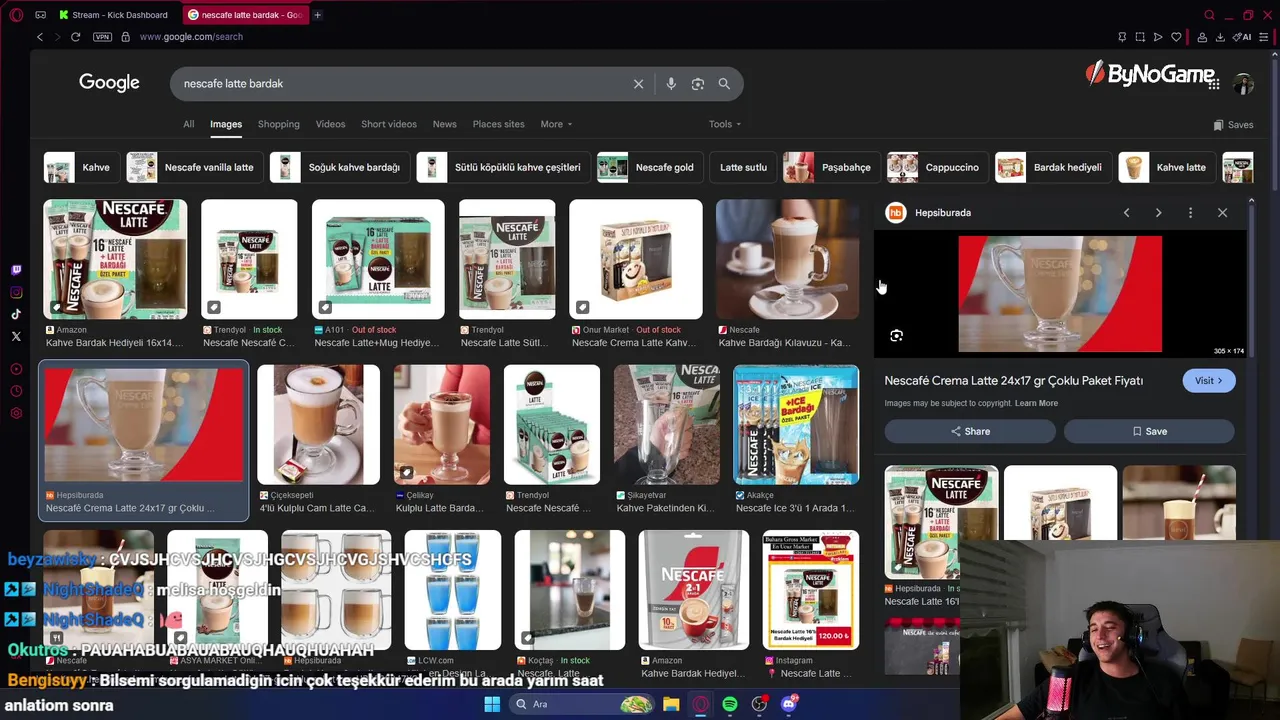1280x720 pixels.
Task: Open the Google account profile avatar
Action: click(1243, 85)
